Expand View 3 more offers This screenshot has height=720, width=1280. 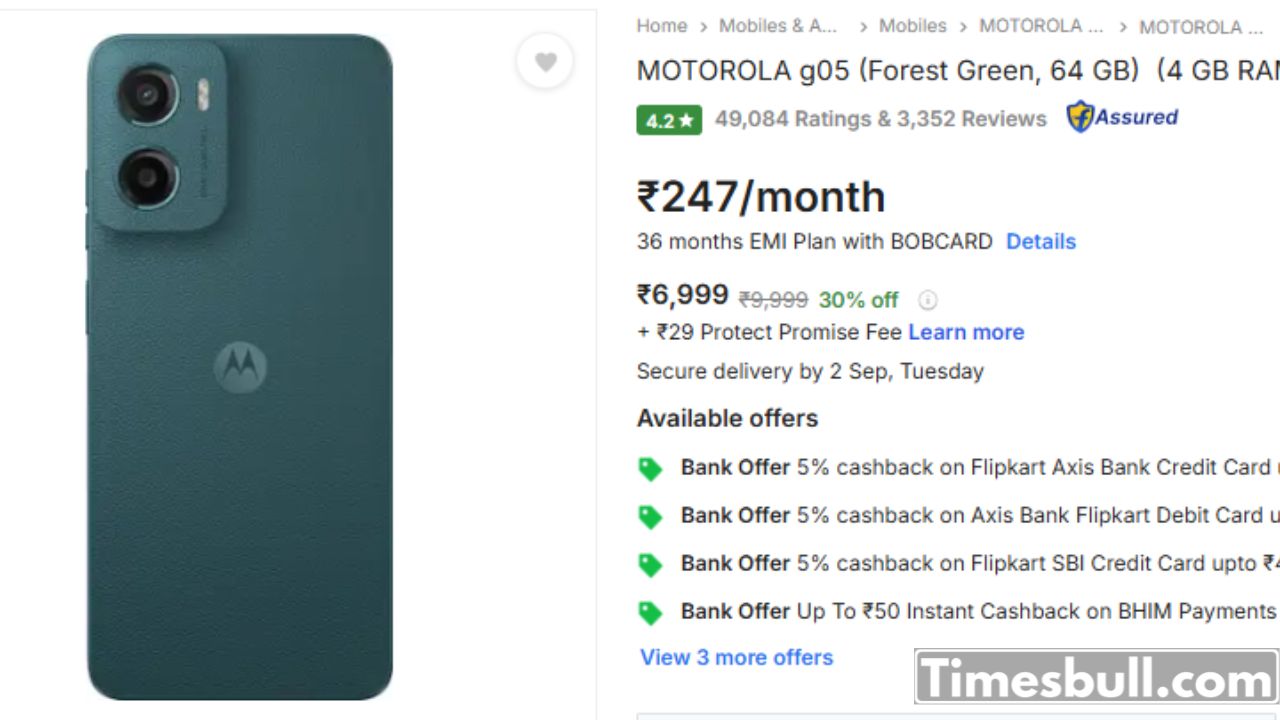pyautogui.click(x=736, y=657)
